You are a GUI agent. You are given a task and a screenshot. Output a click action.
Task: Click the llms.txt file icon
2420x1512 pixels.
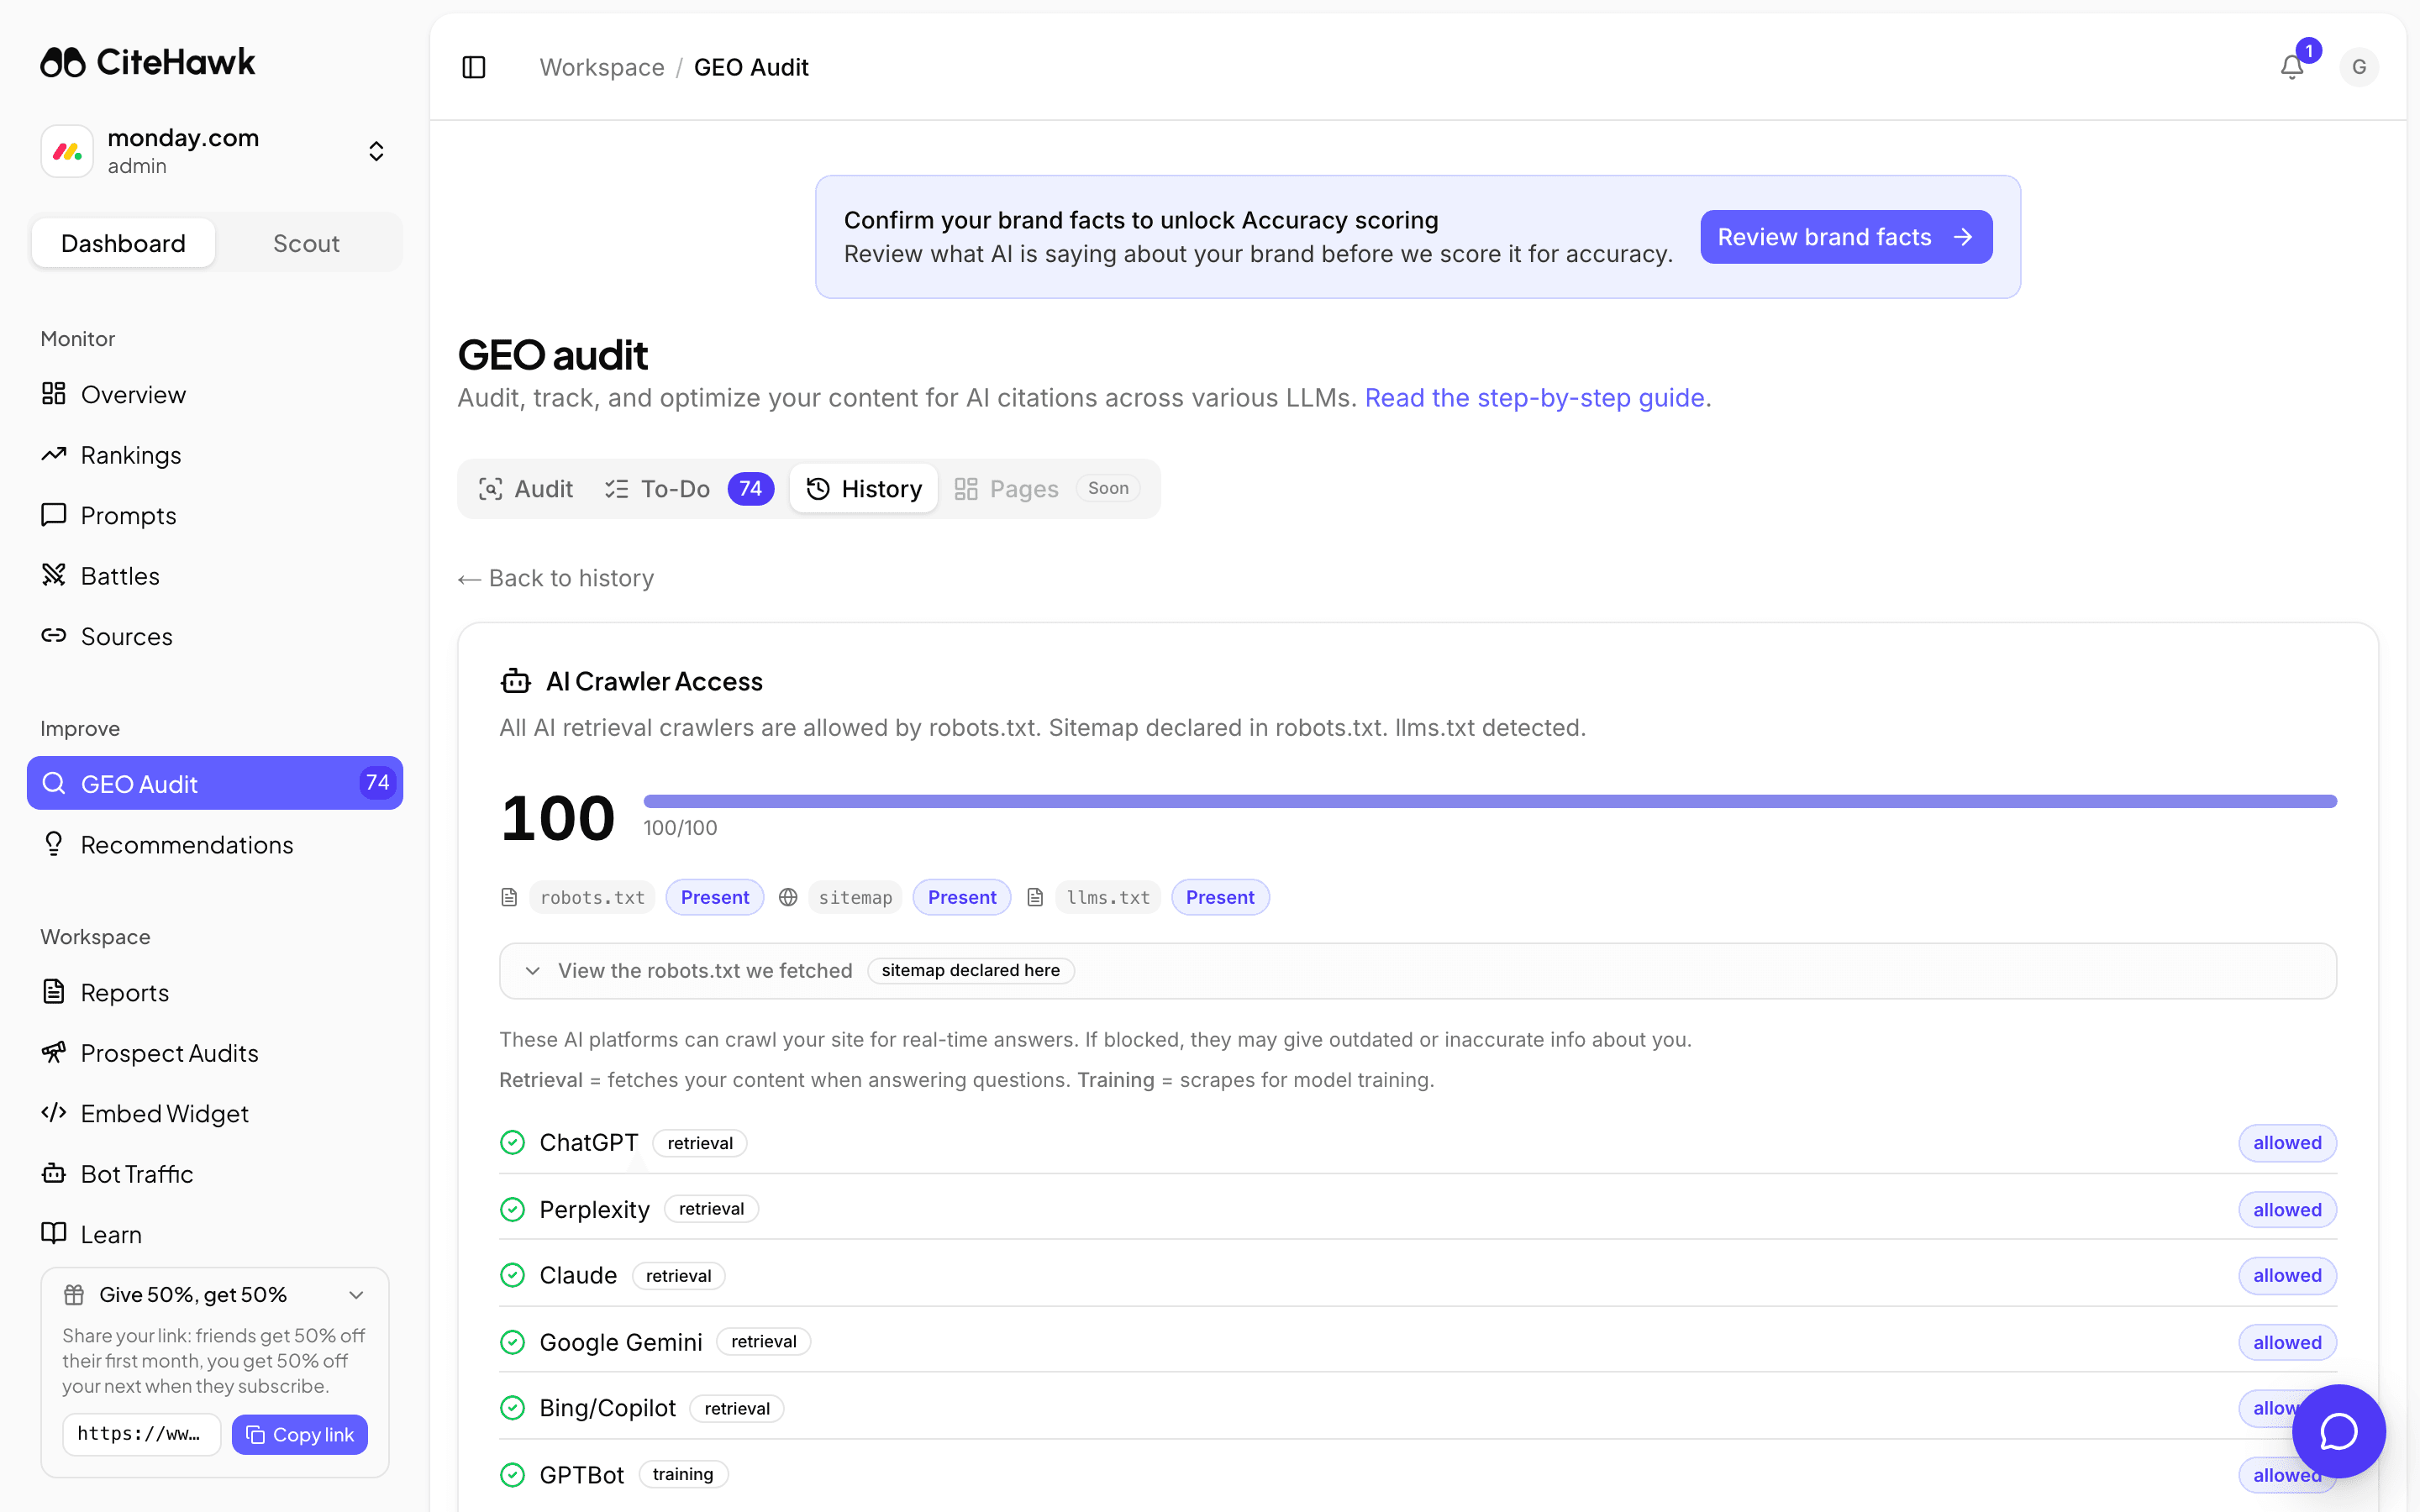click(x=1035, y=897)
